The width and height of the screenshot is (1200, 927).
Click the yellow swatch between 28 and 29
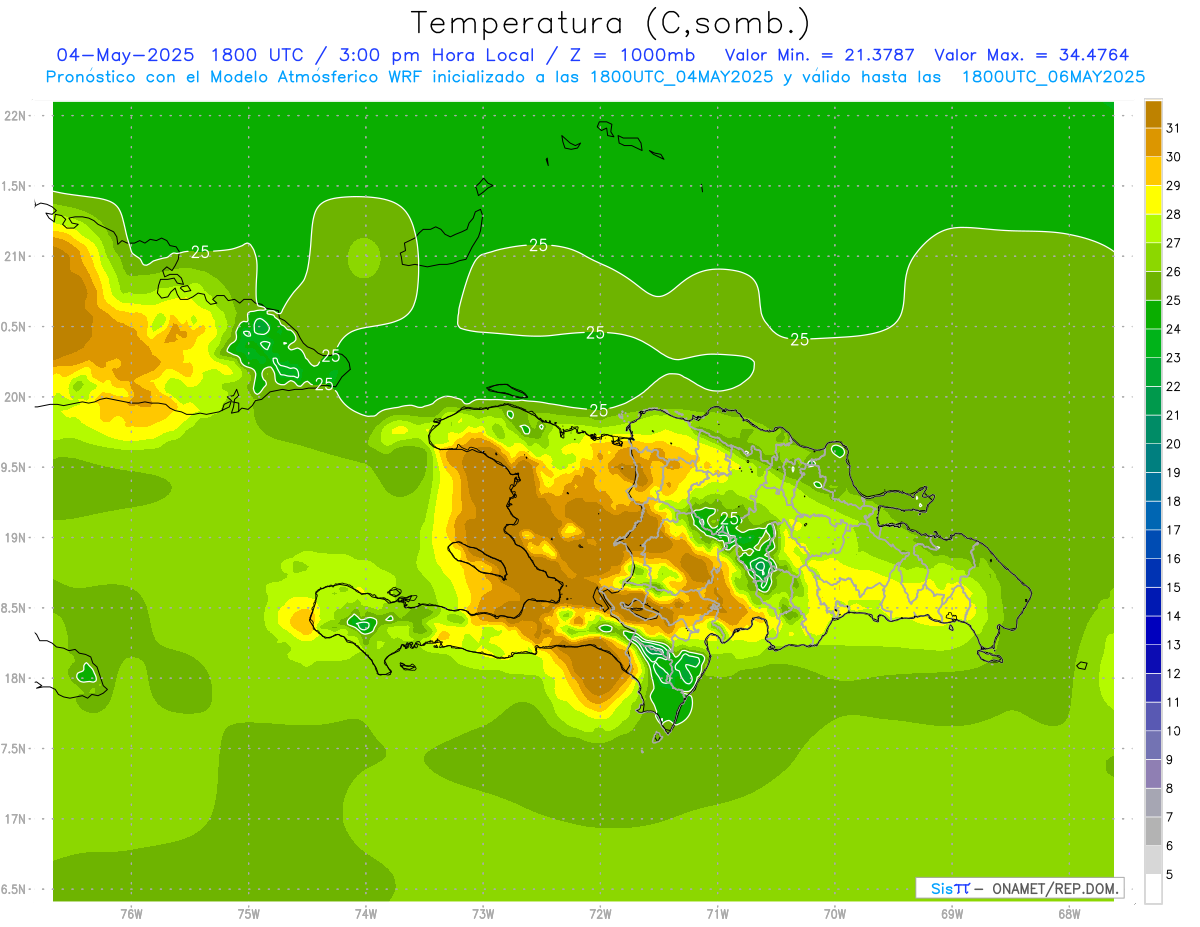pyautogui.click(x=1153, y=200)
